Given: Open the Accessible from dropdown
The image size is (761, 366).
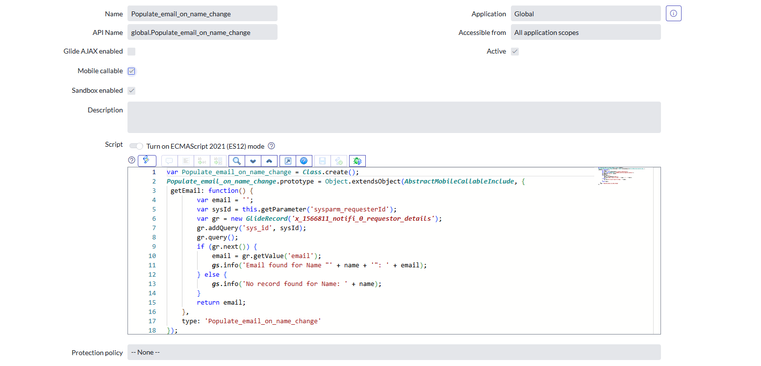Looking at the screenshot, I should [x=585, y=33].
